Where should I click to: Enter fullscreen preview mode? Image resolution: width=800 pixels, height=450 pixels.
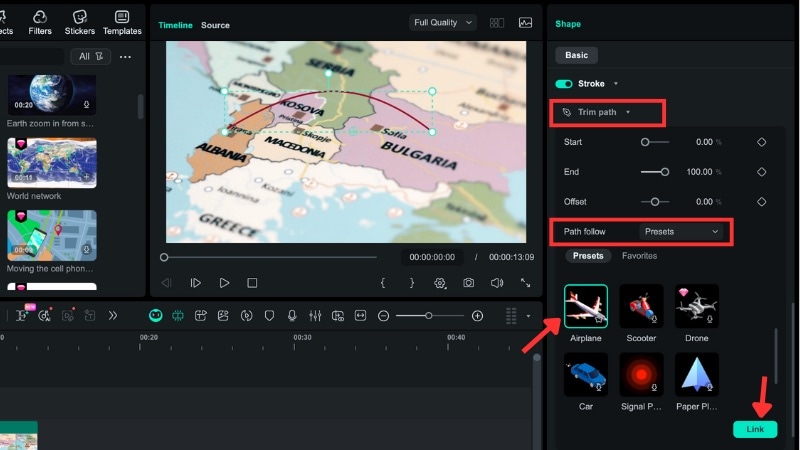tap(525, 283)
